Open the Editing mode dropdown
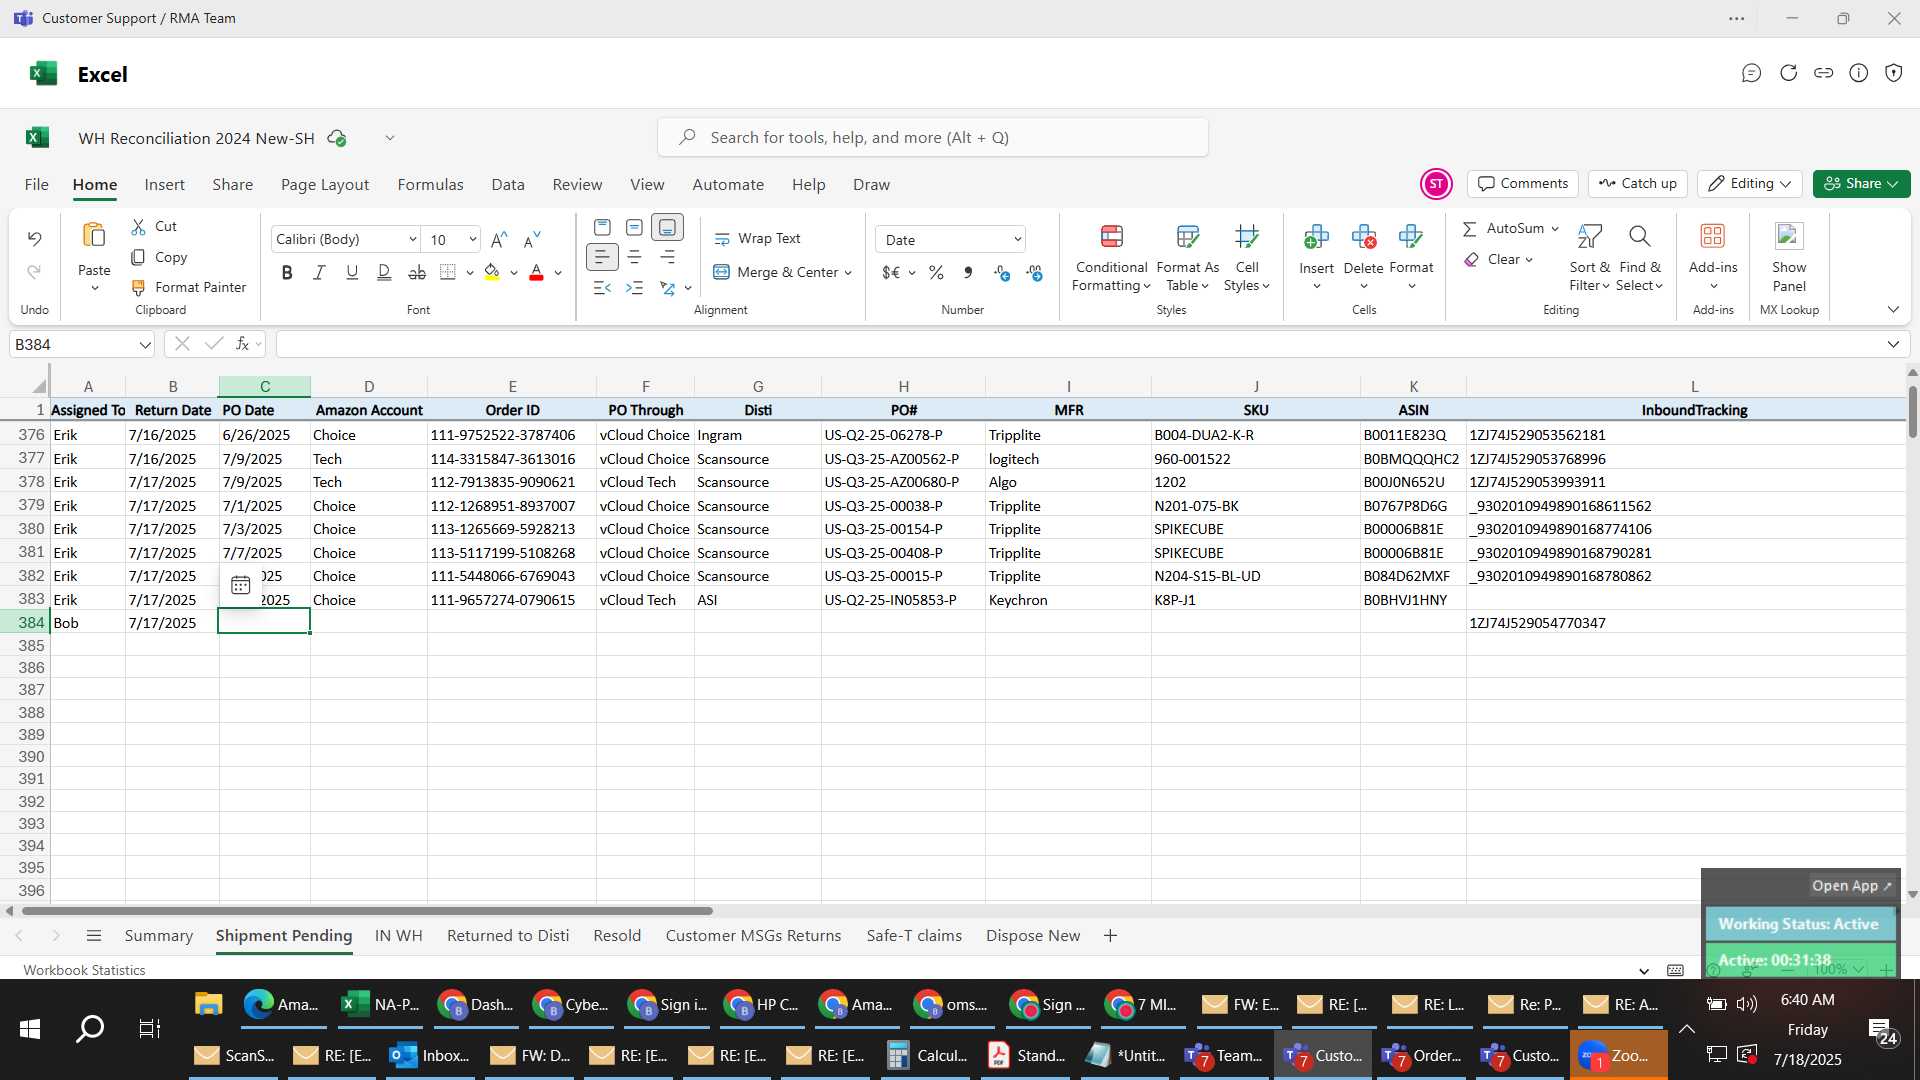Screen dimensions: 1920x1080 coord(1750,184)
